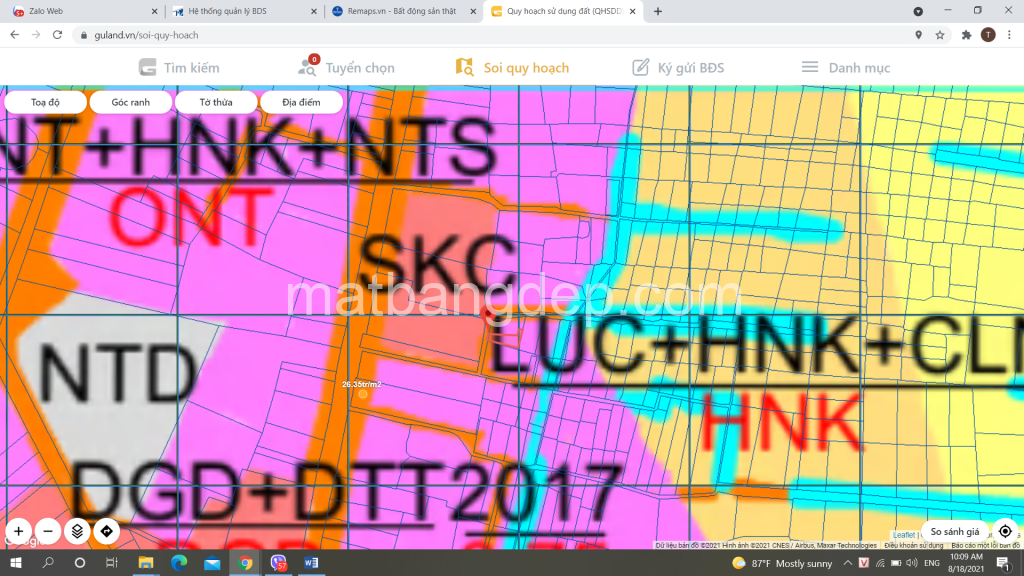Open File Explorer from taskbar
This screenshot has height=576, width=1024.
[145, 562]
